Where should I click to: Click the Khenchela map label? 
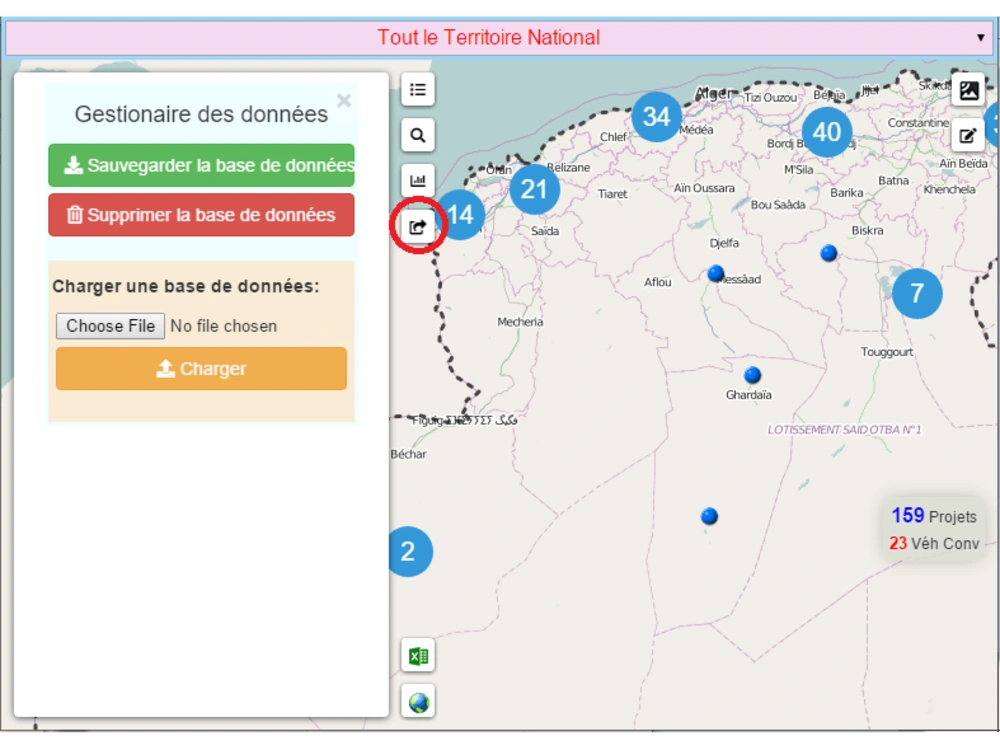[x=949, y=189]
